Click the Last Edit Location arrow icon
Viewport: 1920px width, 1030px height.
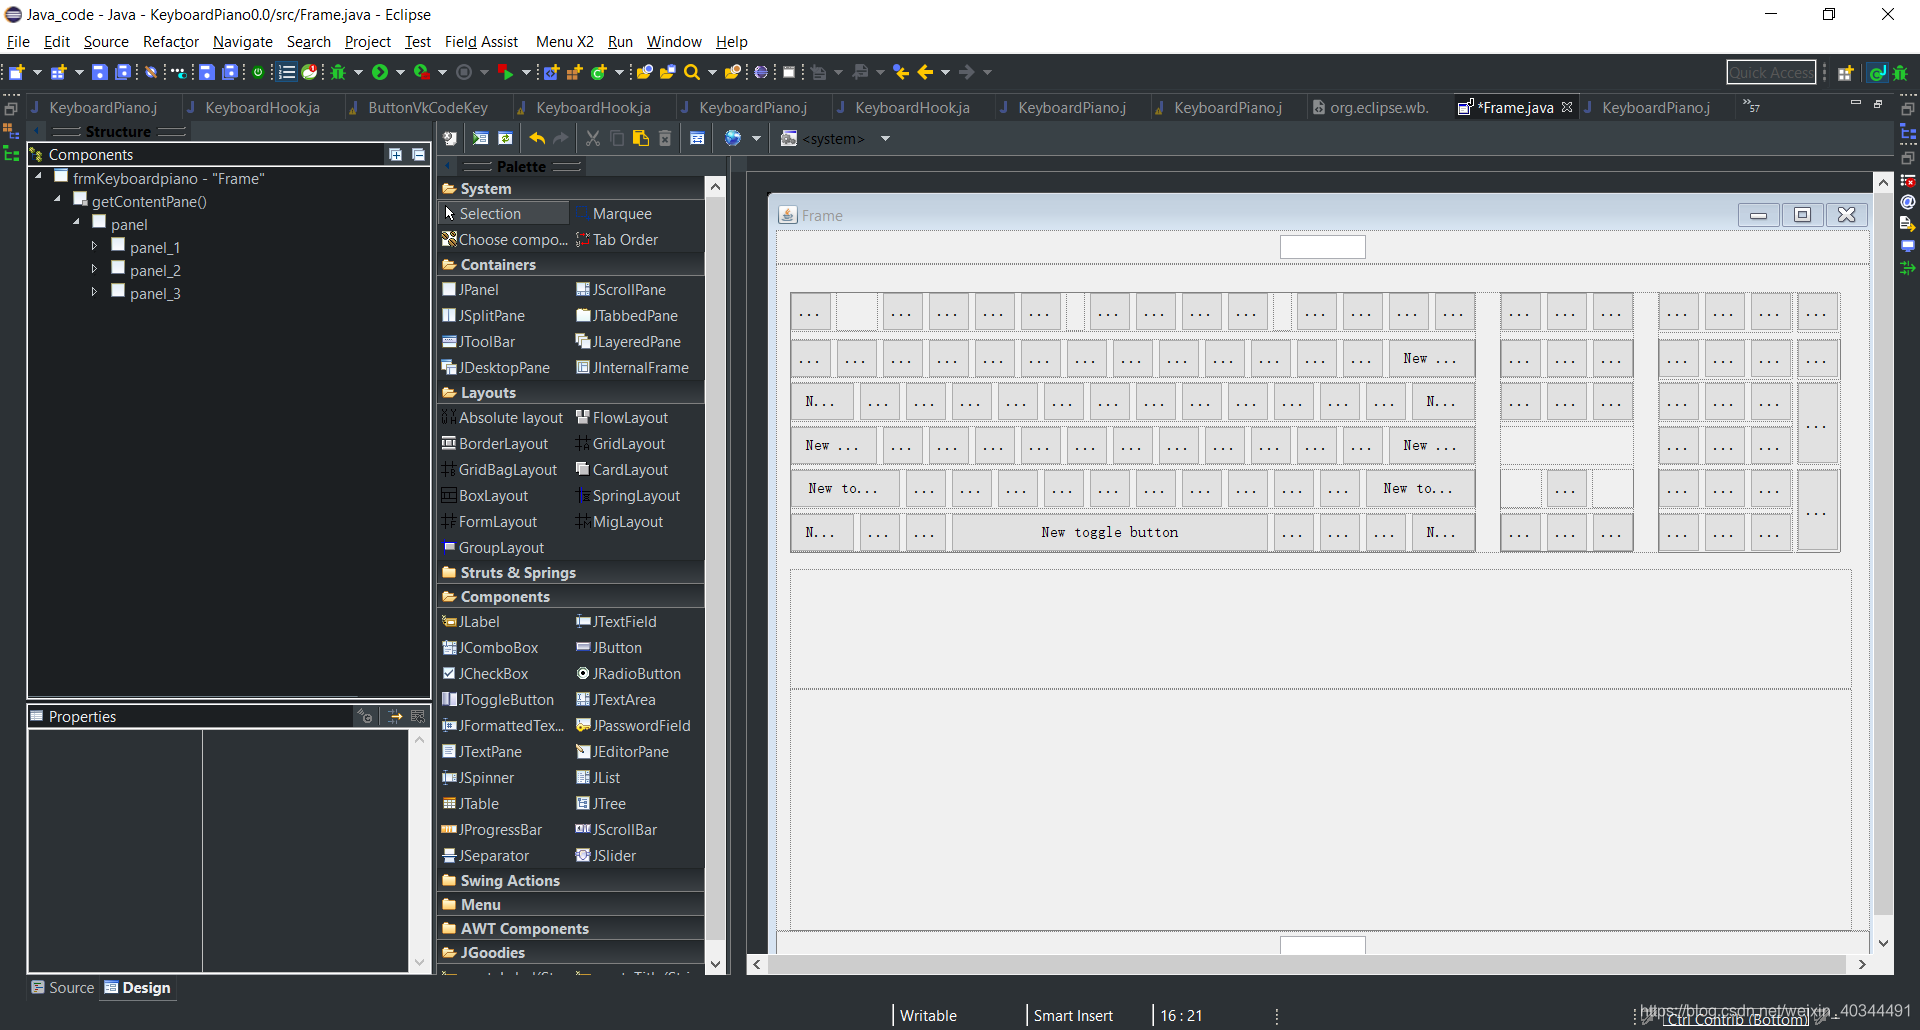(901, 72)
